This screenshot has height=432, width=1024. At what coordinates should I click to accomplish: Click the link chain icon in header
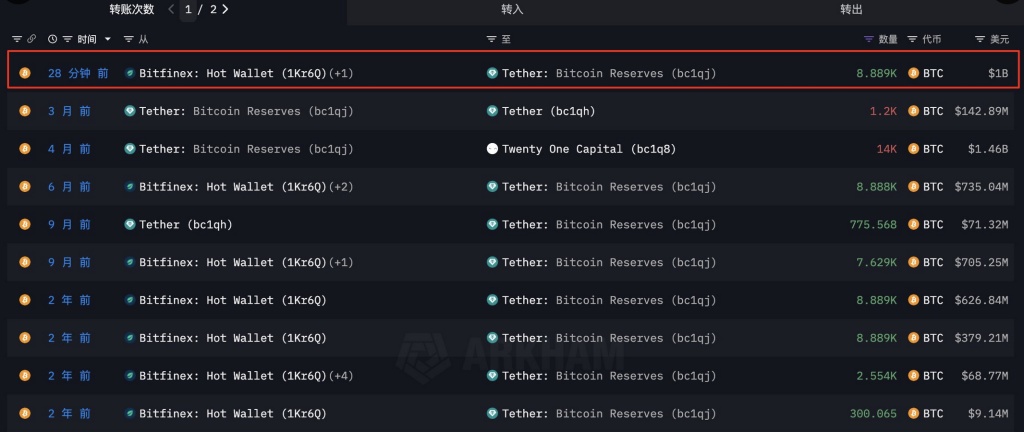coord(31,39)
